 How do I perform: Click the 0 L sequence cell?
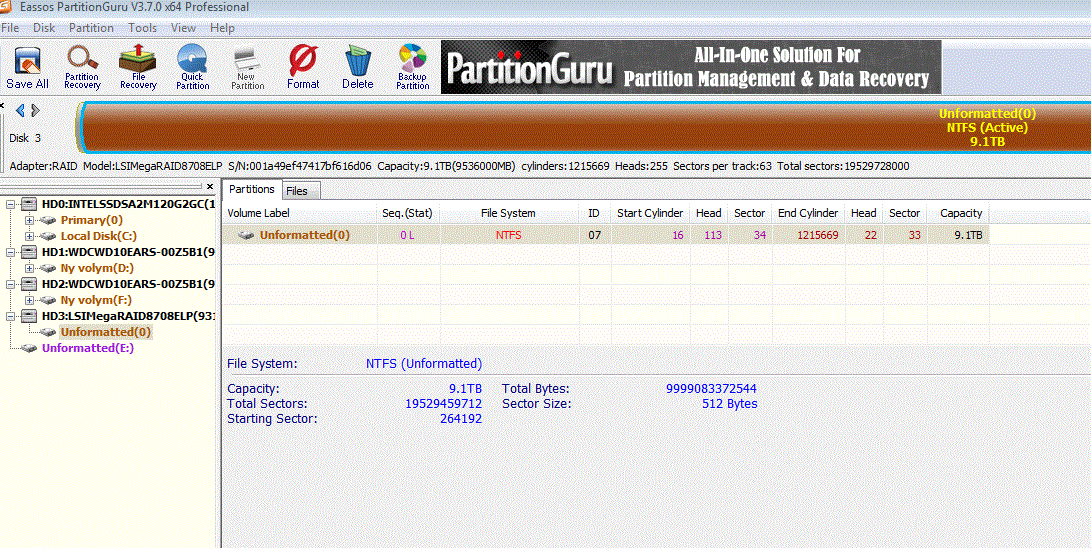(408, 235)
